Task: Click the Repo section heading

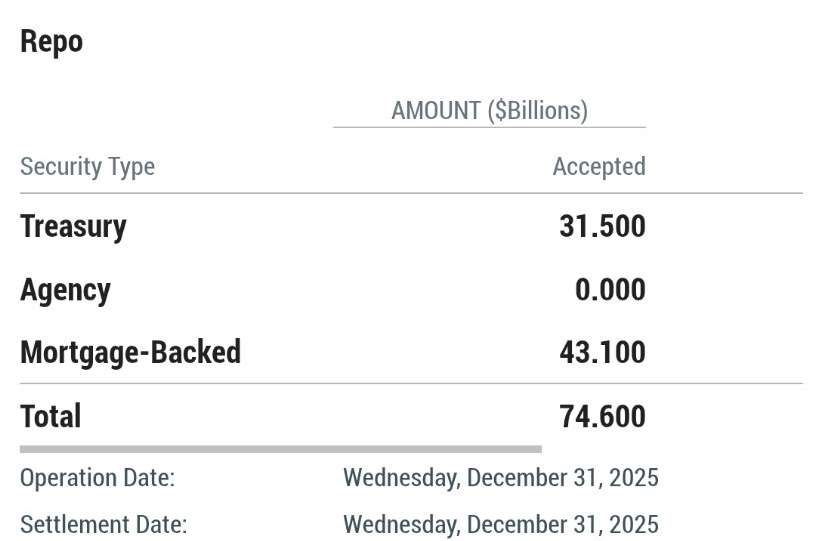Action: pos(51,42)
